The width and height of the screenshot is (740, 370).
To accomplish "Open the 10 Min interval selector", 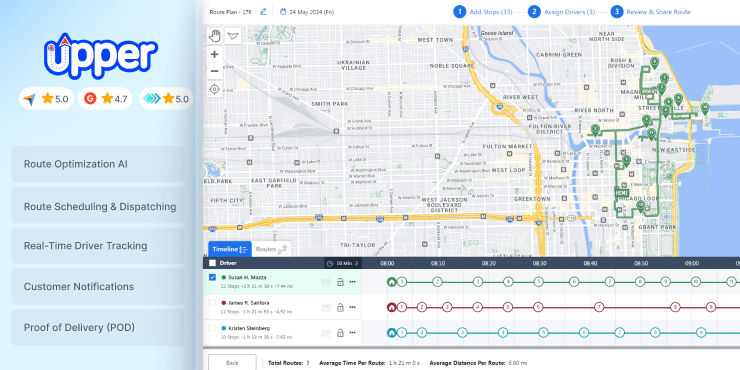I will [343, 263].
